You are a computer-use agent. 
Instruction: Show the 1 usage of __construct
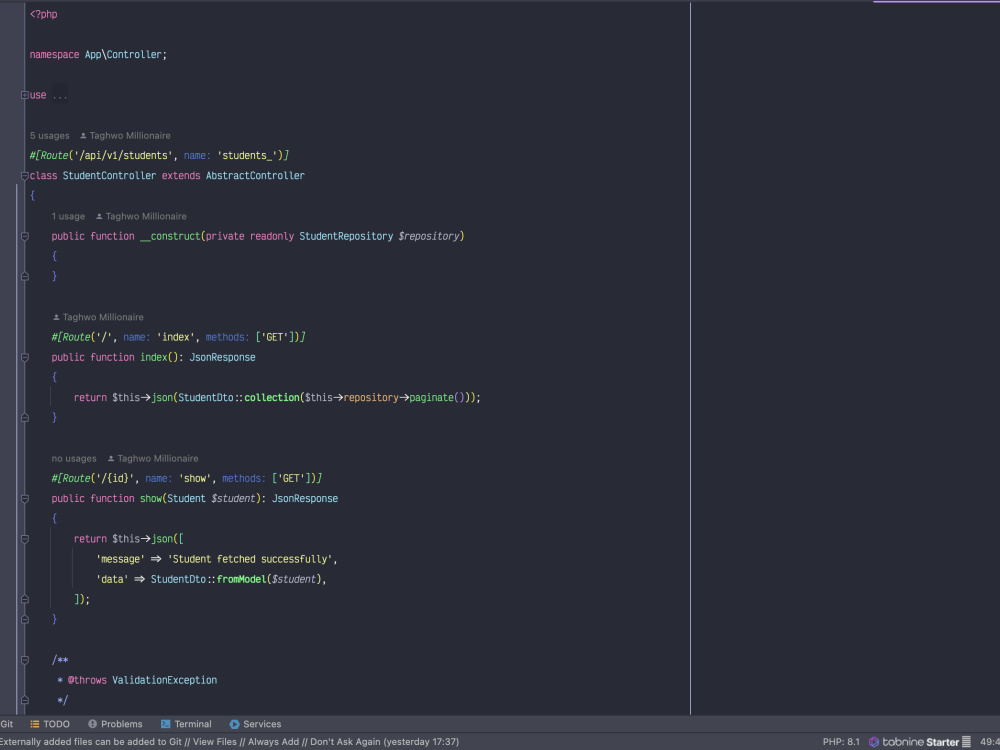point(68,216)
